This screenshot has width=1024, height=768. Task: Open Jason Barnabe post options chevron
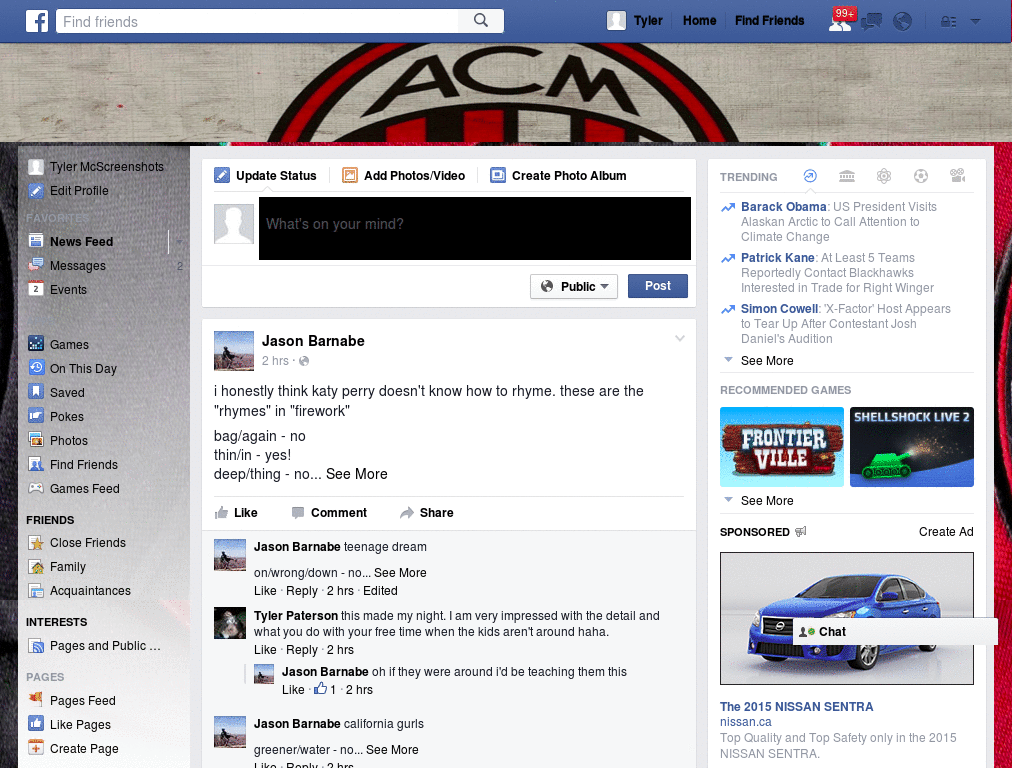[680, 338]
